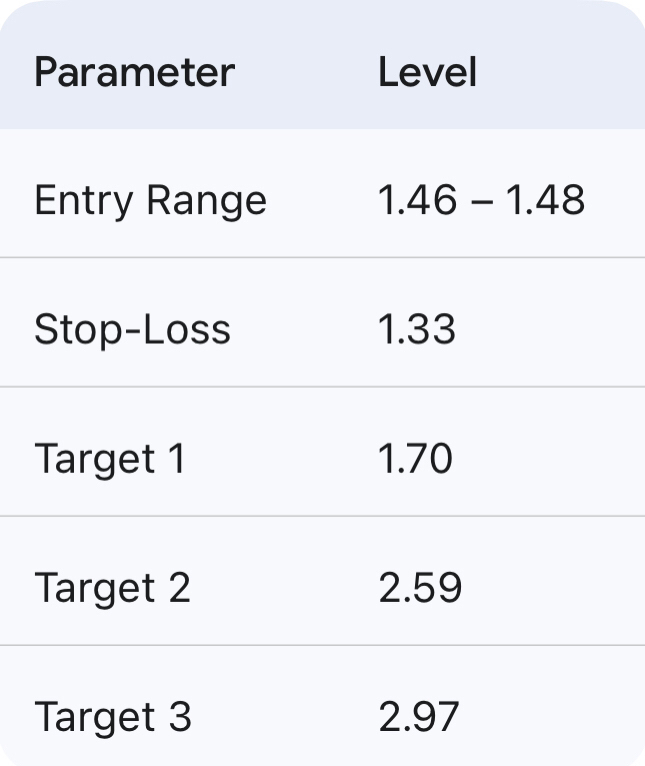The height and width of the screenshot is (766, 645).
Task: Click the dash between the entry range values
Action: click(482, 203)
